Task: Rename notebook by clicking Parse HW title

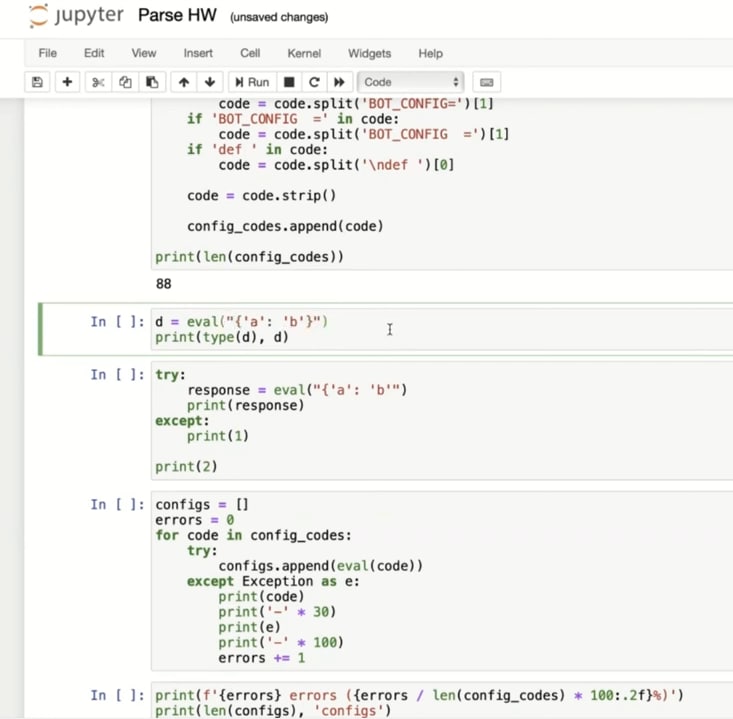Action: click(177, 15)
